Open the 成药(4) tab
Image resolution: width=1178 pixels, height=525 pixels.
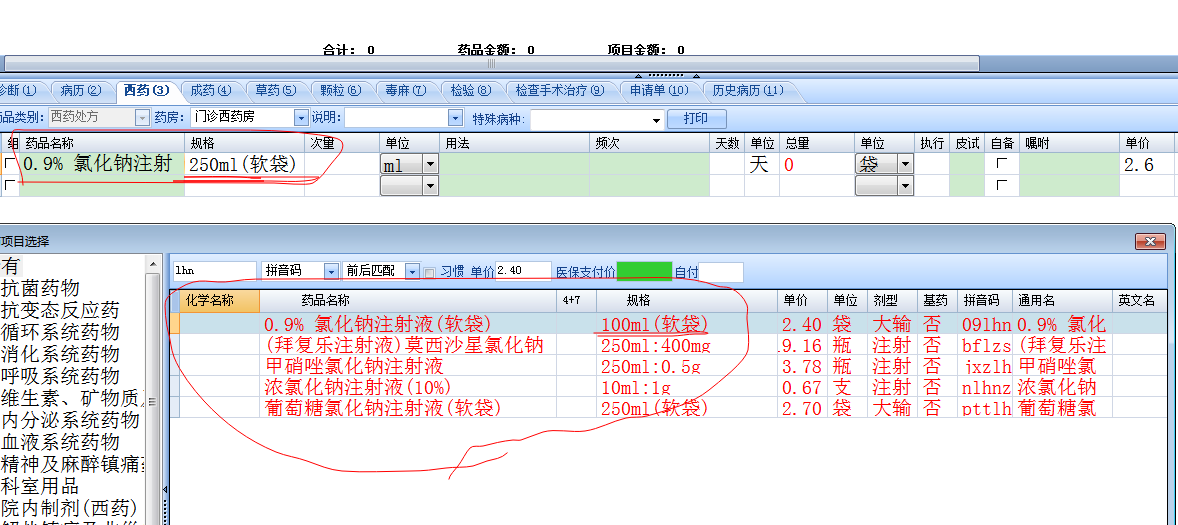210,91
